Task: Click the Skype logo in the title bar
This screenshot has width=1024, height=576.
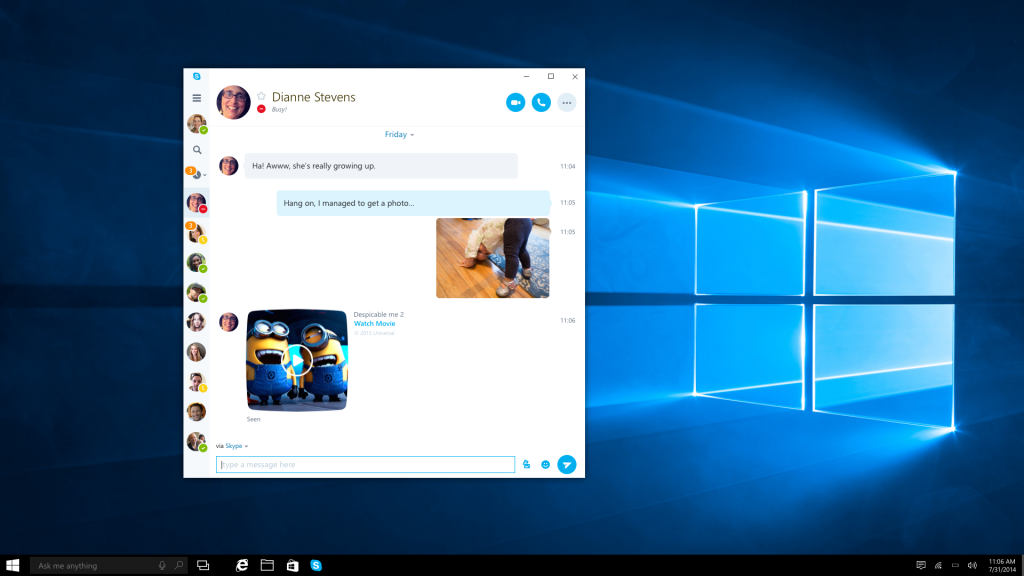Action: pyautogui.click(x=196, y=74)
